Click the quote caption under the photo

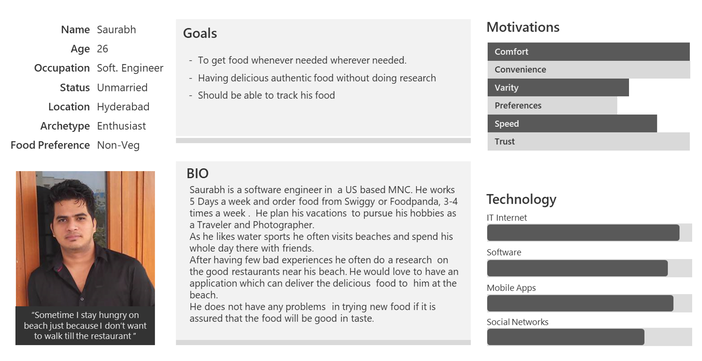coord(85,326)
